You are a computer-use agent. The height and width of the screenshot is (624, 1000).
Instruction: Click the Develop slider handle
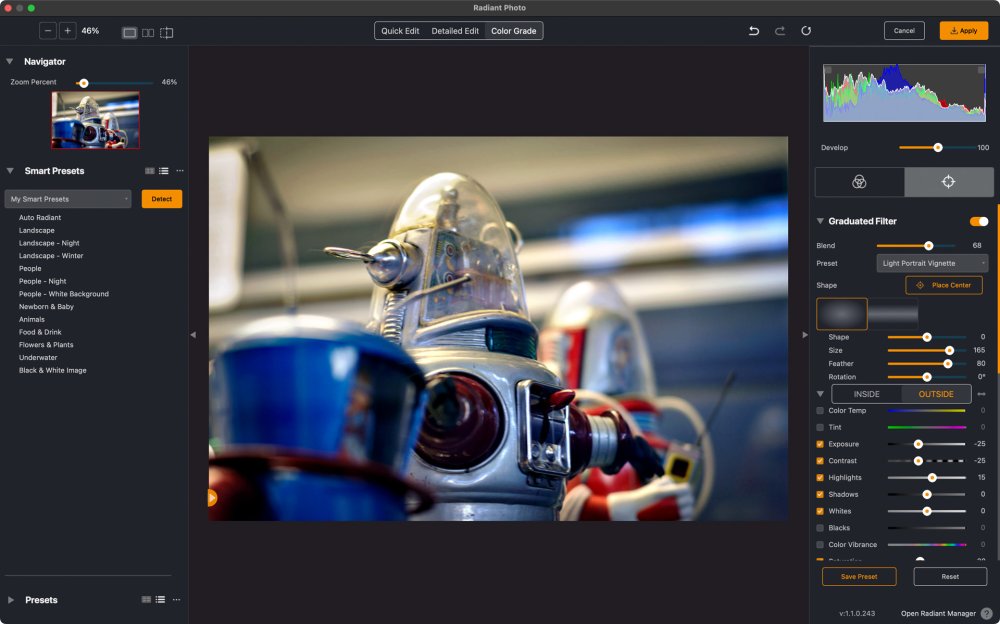(x=938, y=147)
